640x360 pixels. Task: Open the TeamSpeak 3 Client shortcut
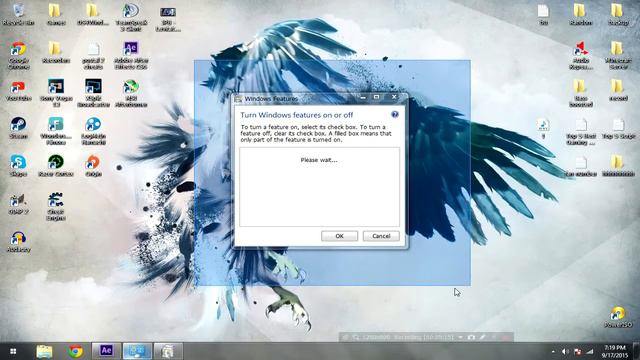click(x=131, y=17)
